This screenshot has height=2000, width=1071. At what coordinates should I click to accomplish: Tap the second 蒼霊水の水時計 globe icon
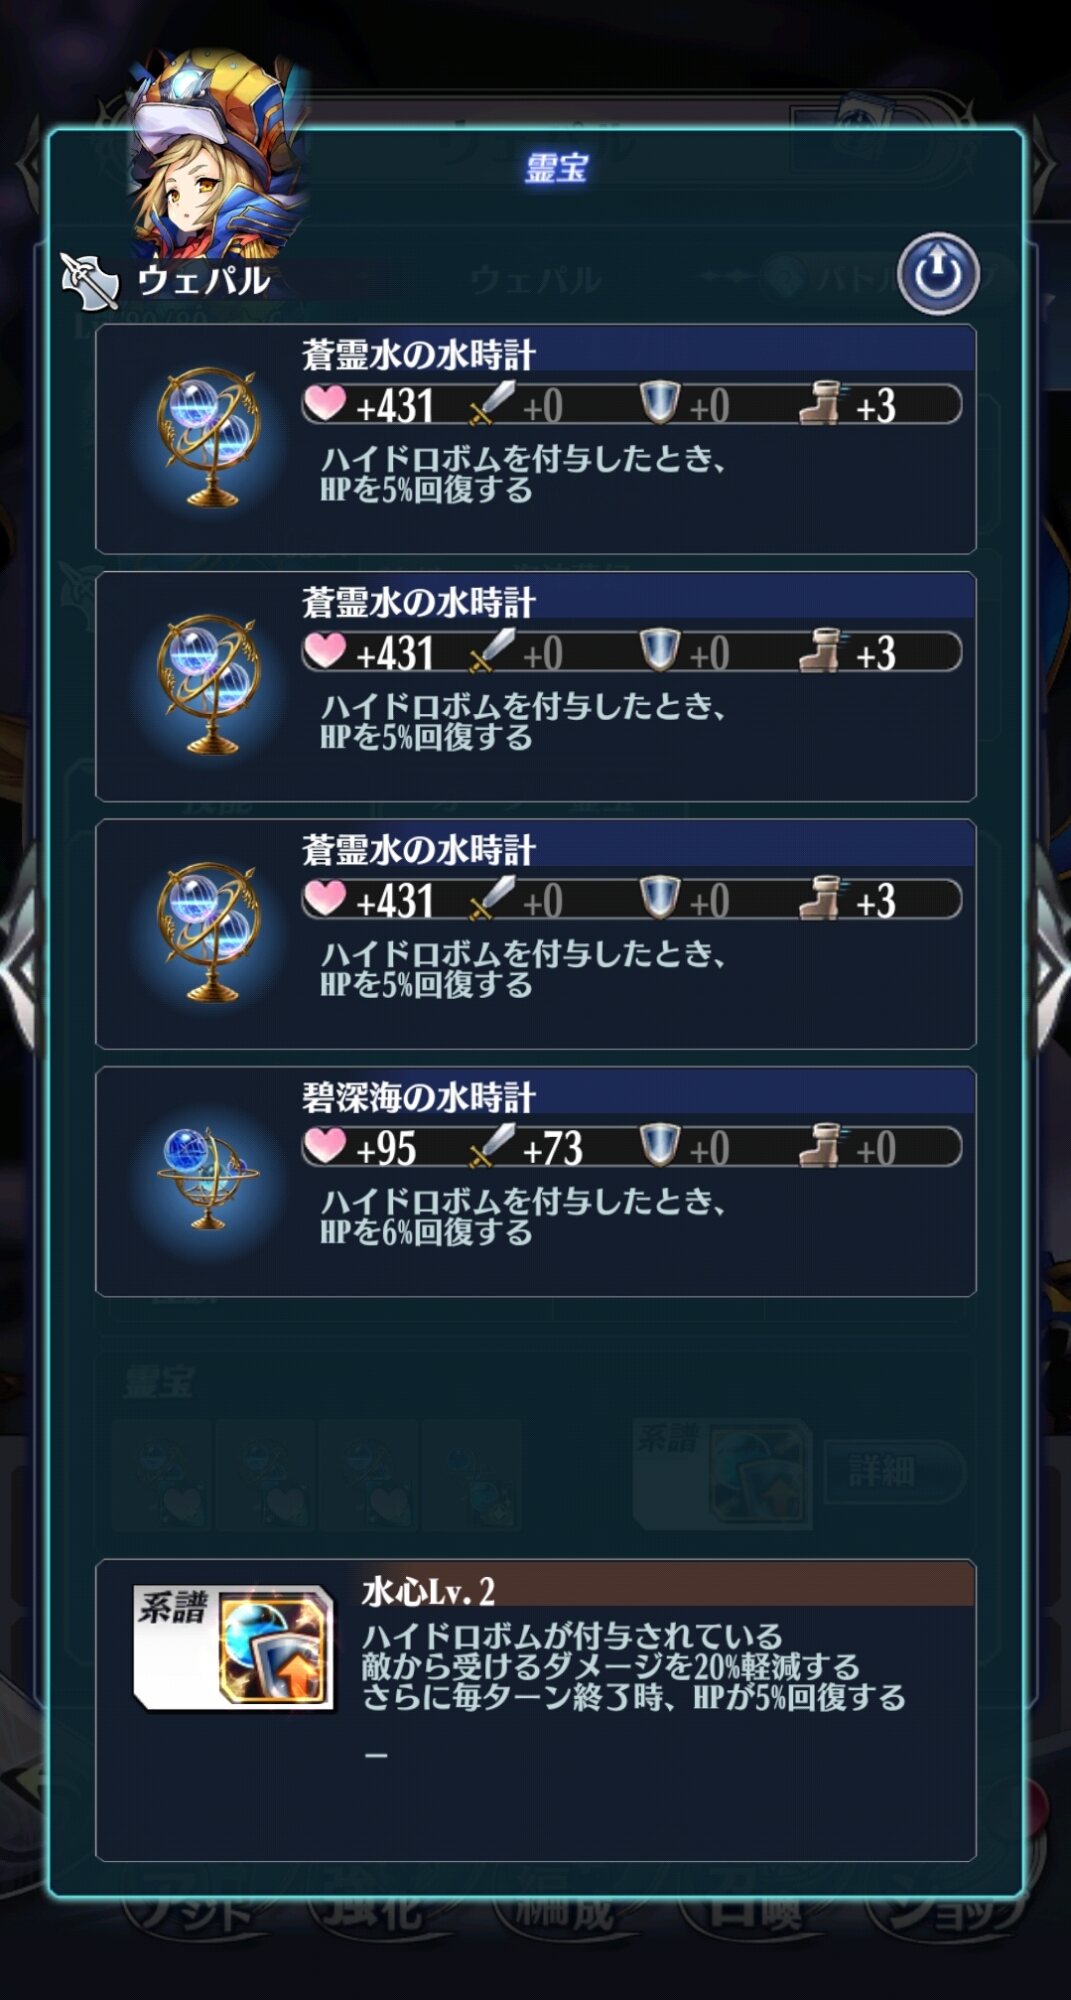click(208, 684)
